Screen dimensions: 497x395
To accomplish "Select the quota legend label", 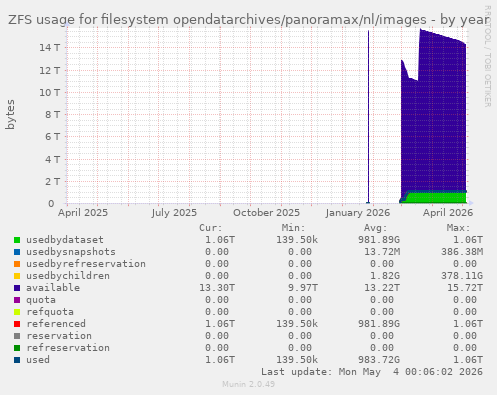I will 41,300.
